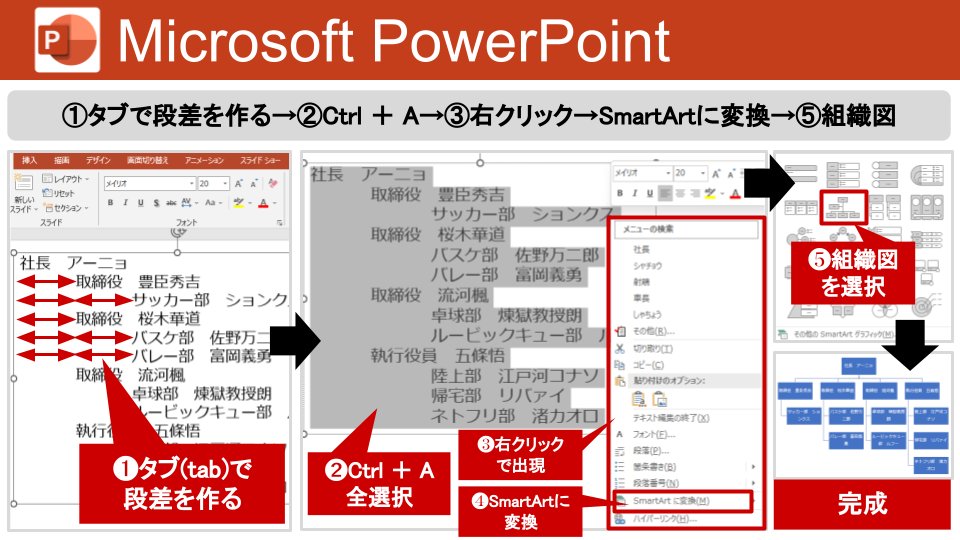Toggle Bold in the ribbon font group
The width and height of the screenshot is (960, 540).
point(110,203)
